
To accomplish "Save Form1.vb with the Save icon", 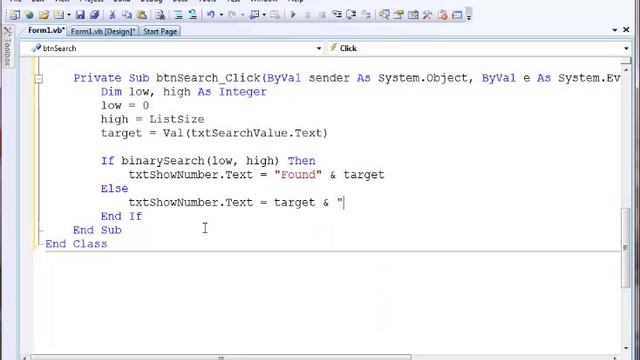I will point(80,15).
